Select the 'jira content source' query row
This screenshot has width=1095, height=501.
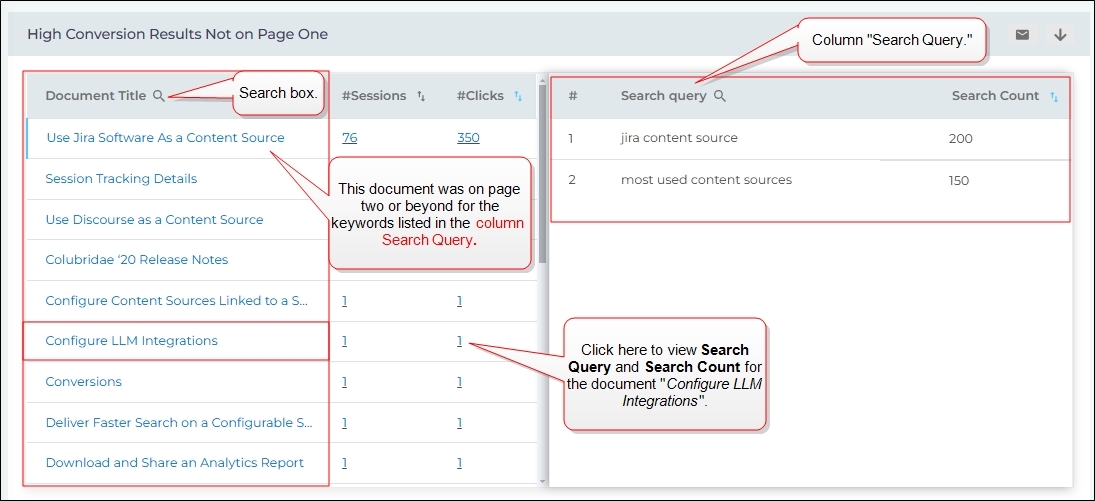(x=679, y=138)
